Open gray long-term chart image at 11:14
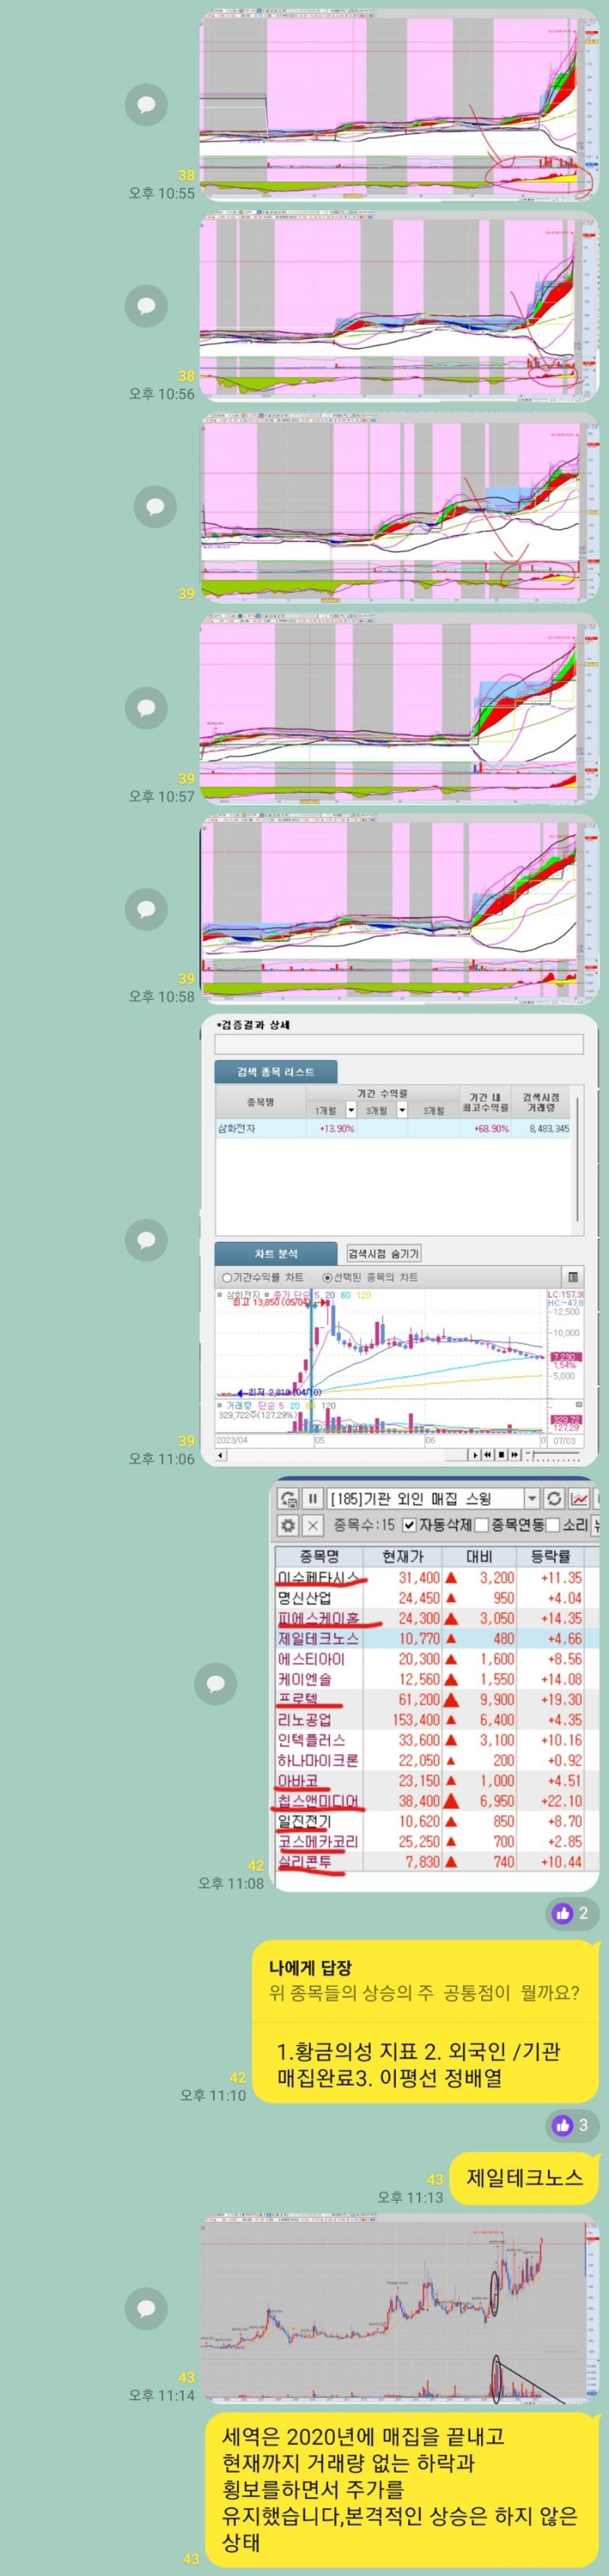 398,2308
